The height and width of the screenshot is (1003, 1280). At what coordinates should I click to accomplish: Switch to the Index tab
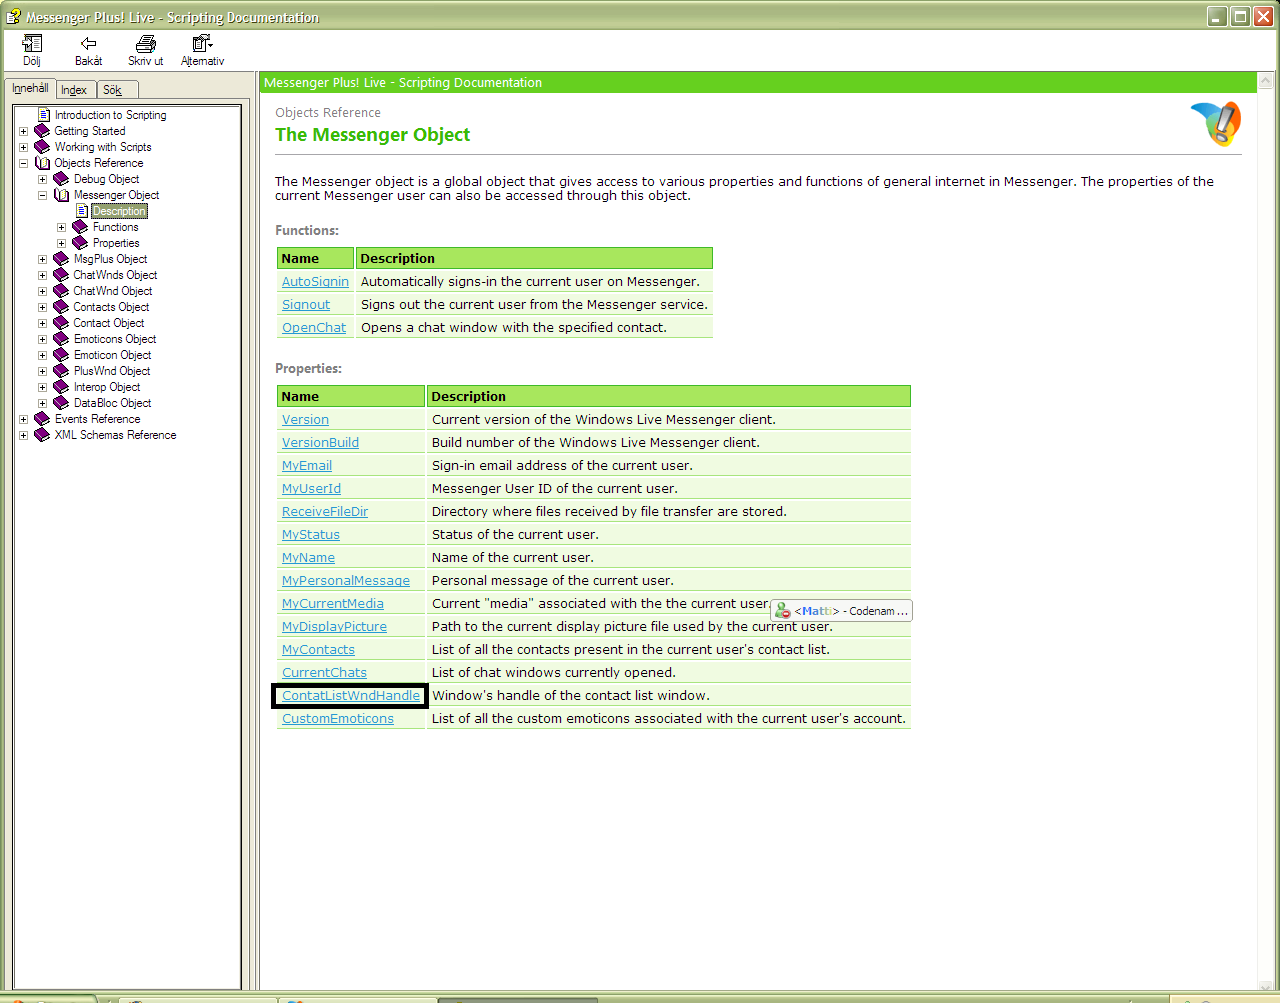74,90
